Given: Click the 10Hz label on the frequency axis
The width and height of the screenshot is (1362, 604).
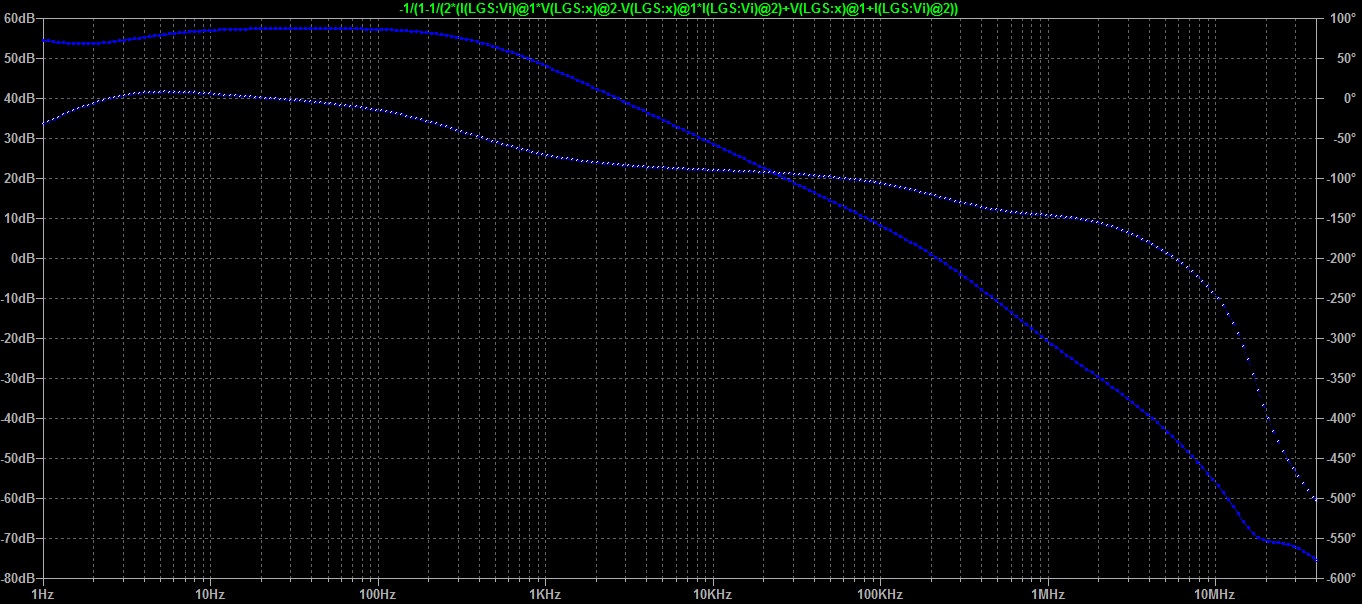Looking at the screenshot, I should (x=210, y=594).
